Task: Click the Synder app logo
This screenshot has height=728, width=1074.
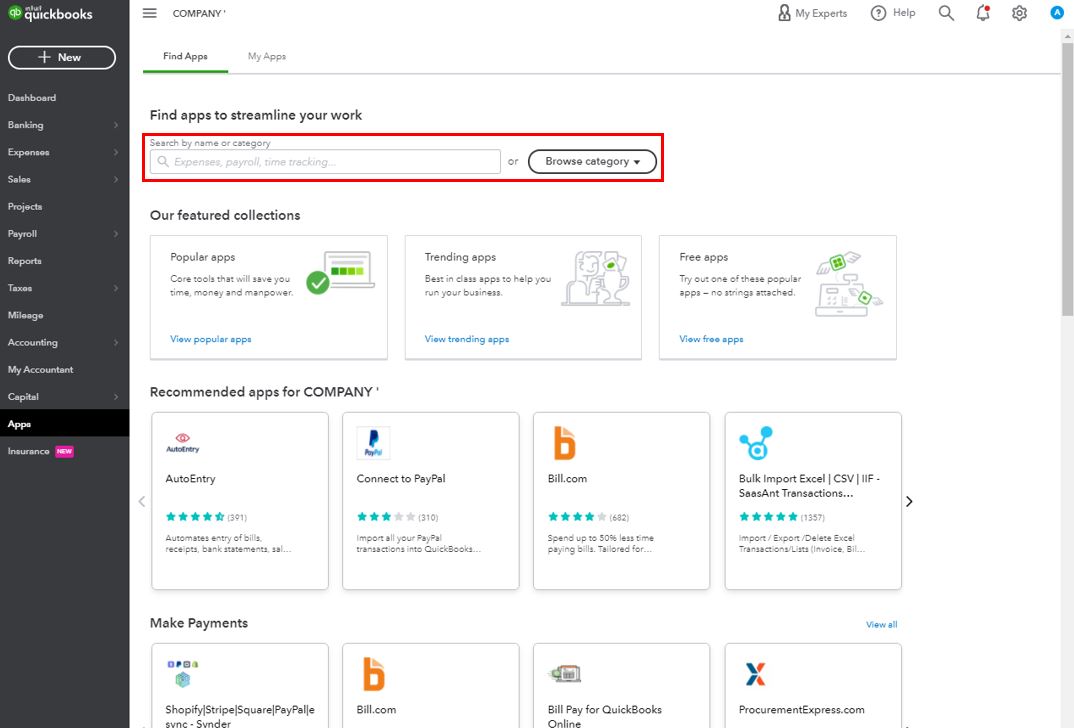Action: pos(182,673)
